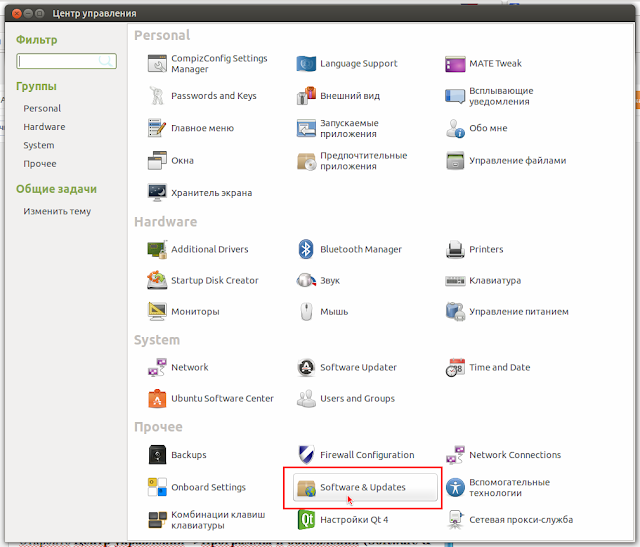Open Network Connections icon
640x547 pixels.
tap(455, 455)
